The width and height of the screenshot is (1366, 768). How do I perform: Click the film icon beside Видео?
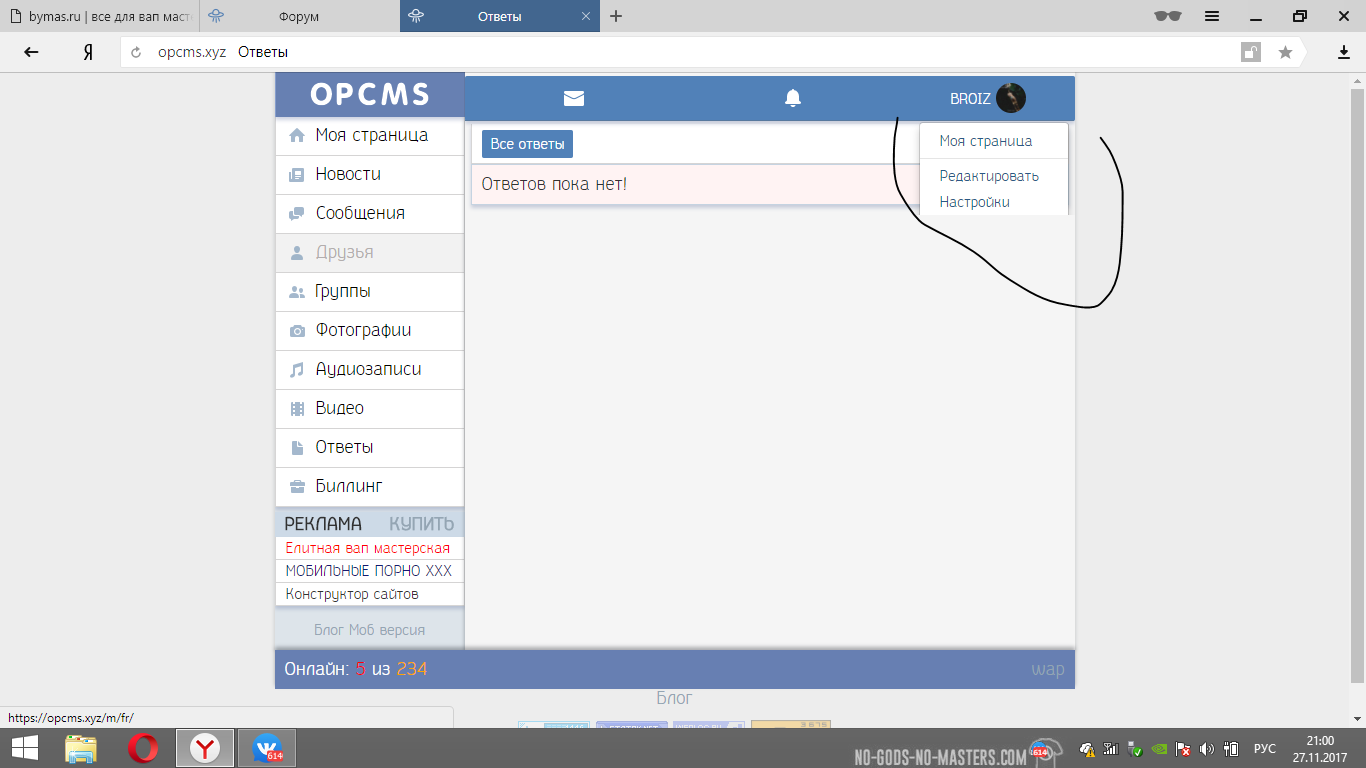tap(297, 409)
